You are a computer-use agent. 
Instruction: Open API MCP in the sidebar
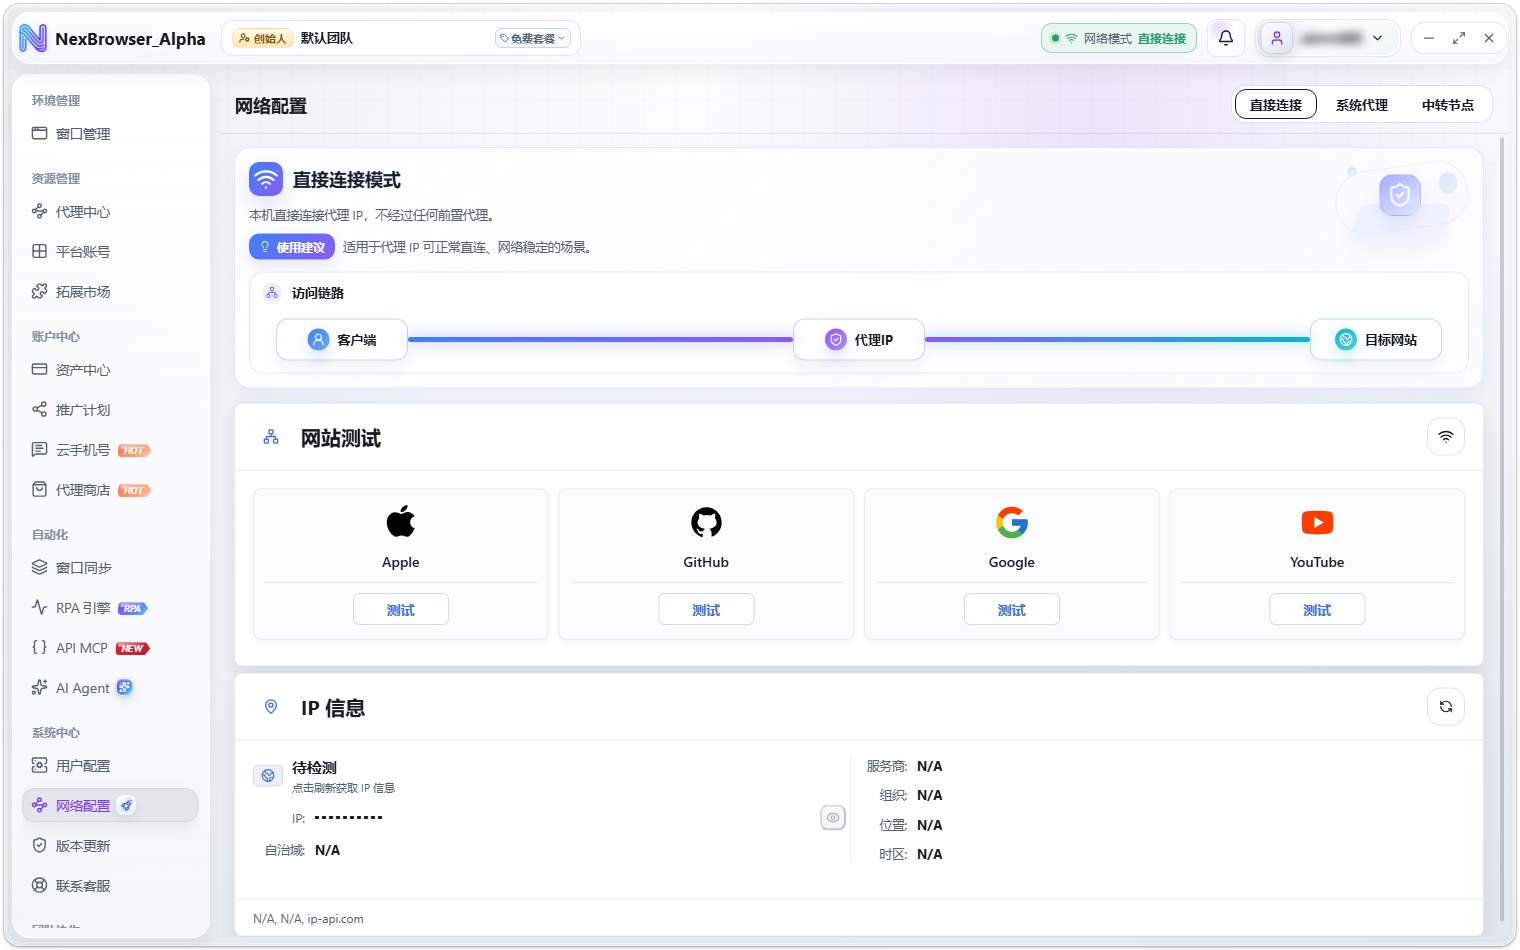coord(110,647)
